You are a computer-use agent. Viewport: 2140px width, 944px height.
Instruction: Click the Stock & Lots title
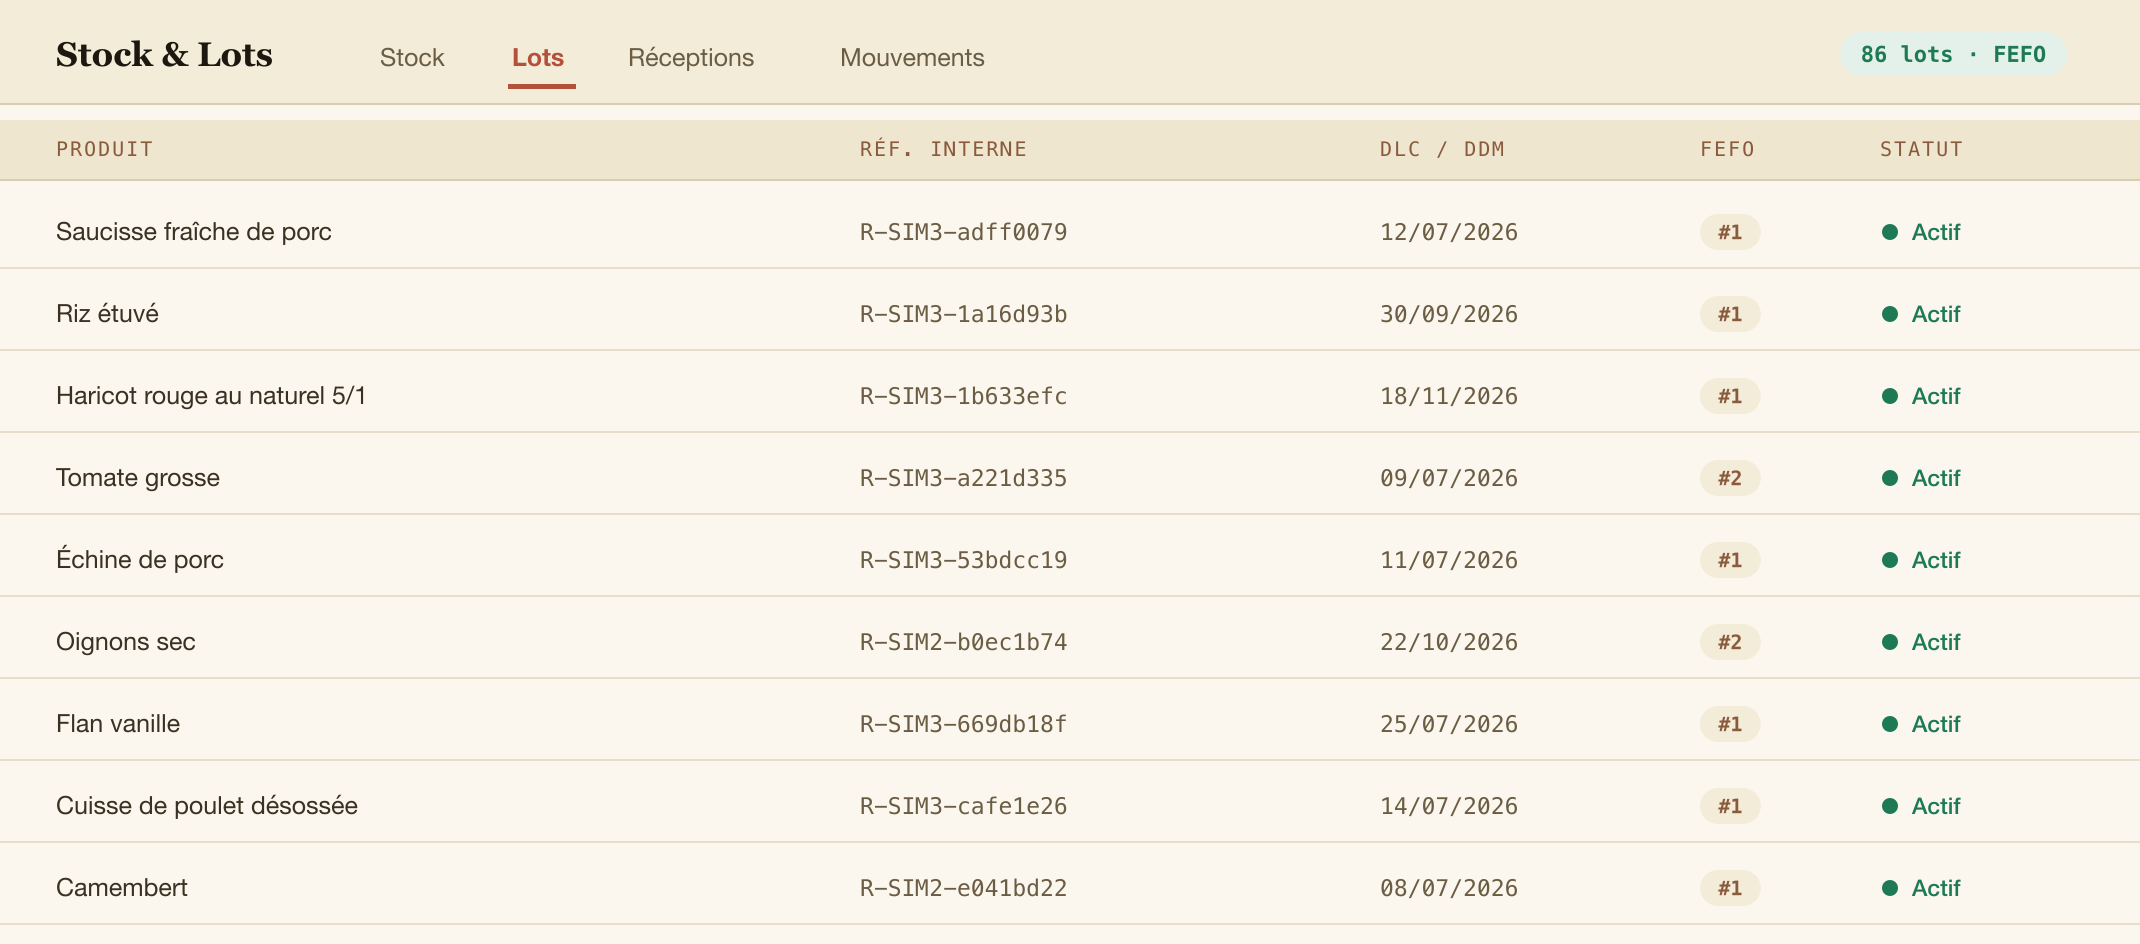[164, 55]
